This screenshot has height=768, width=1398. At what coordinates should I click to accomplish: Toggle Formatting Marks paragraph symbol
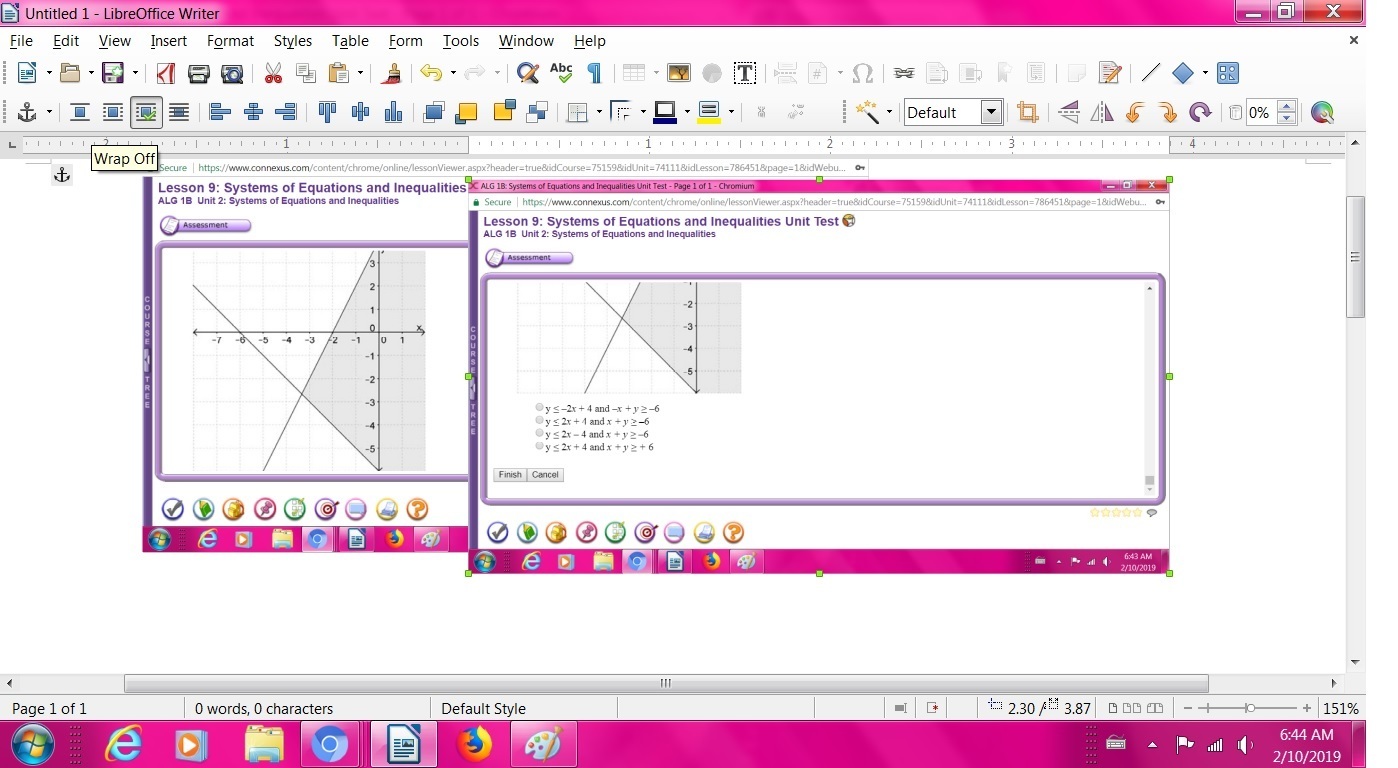pos(594,73)
